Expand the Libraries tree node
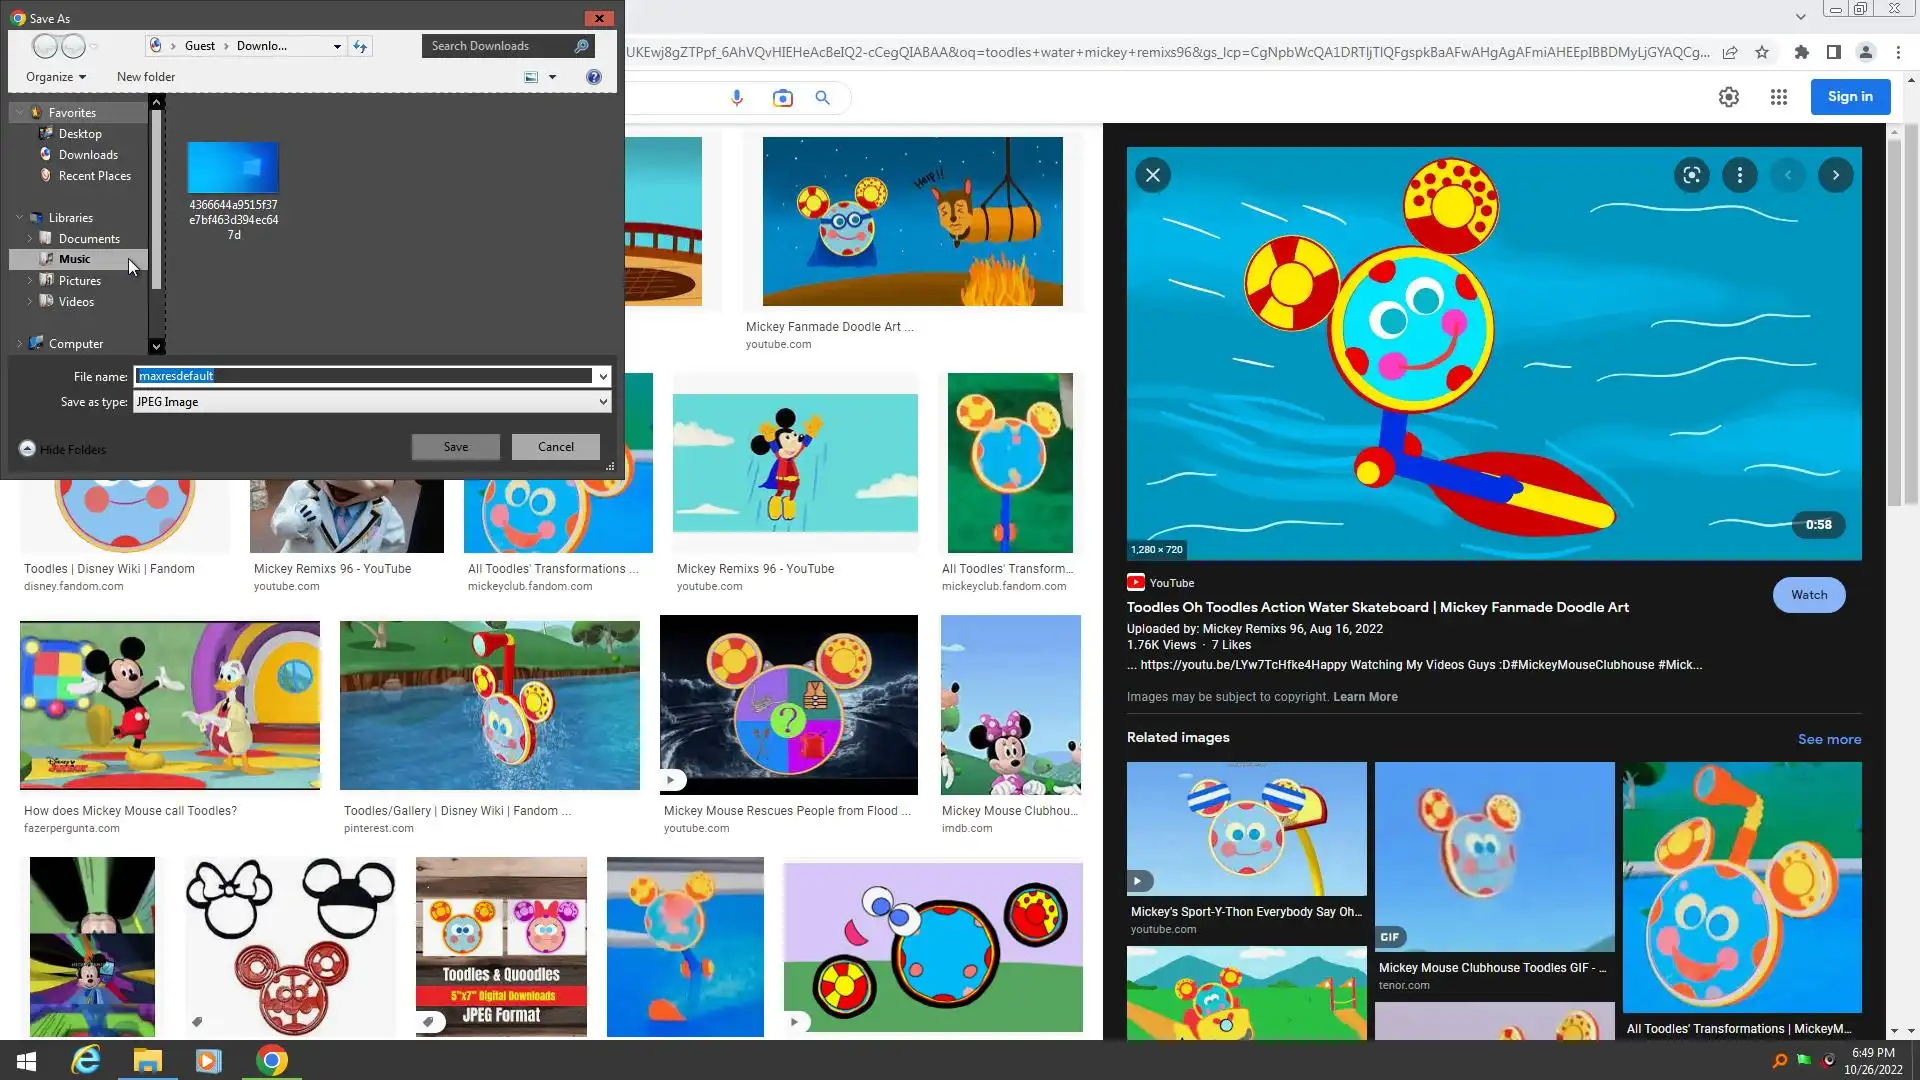This screenshot has width=1920, height=1080. click(x=19, y=217)
